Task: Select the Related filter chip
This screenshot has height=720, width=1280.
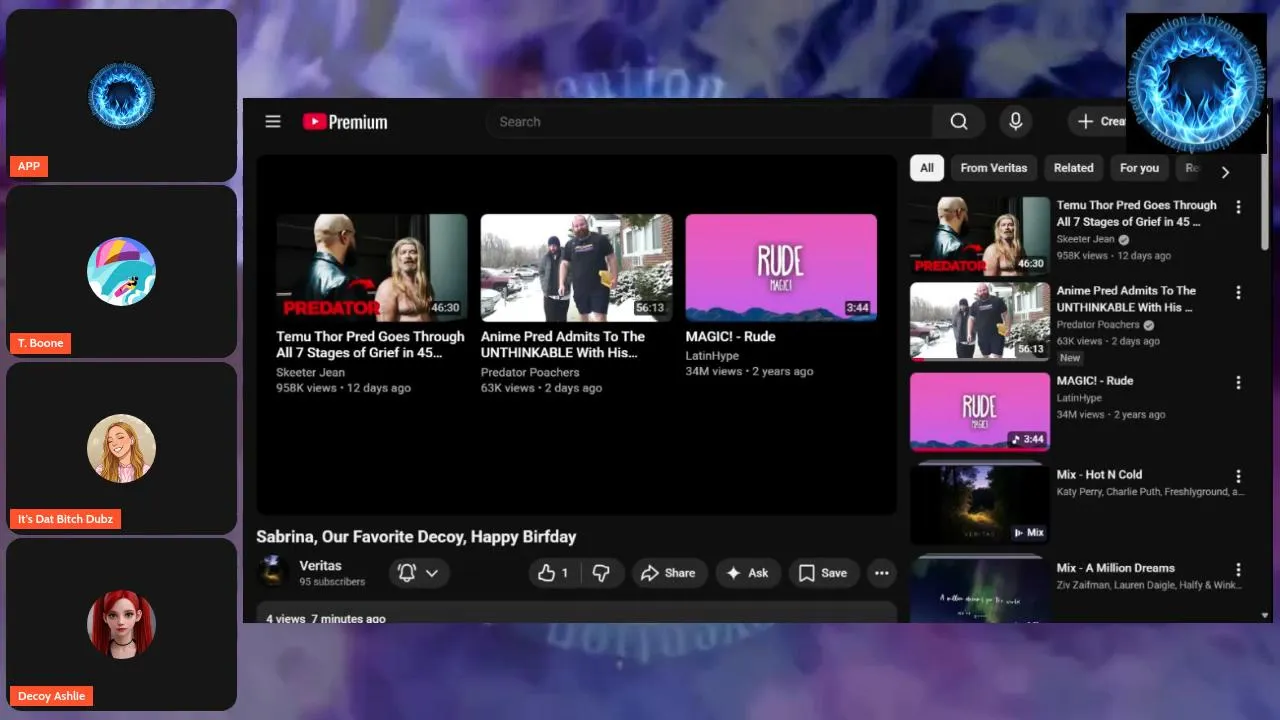Action: pos(1073,168)
